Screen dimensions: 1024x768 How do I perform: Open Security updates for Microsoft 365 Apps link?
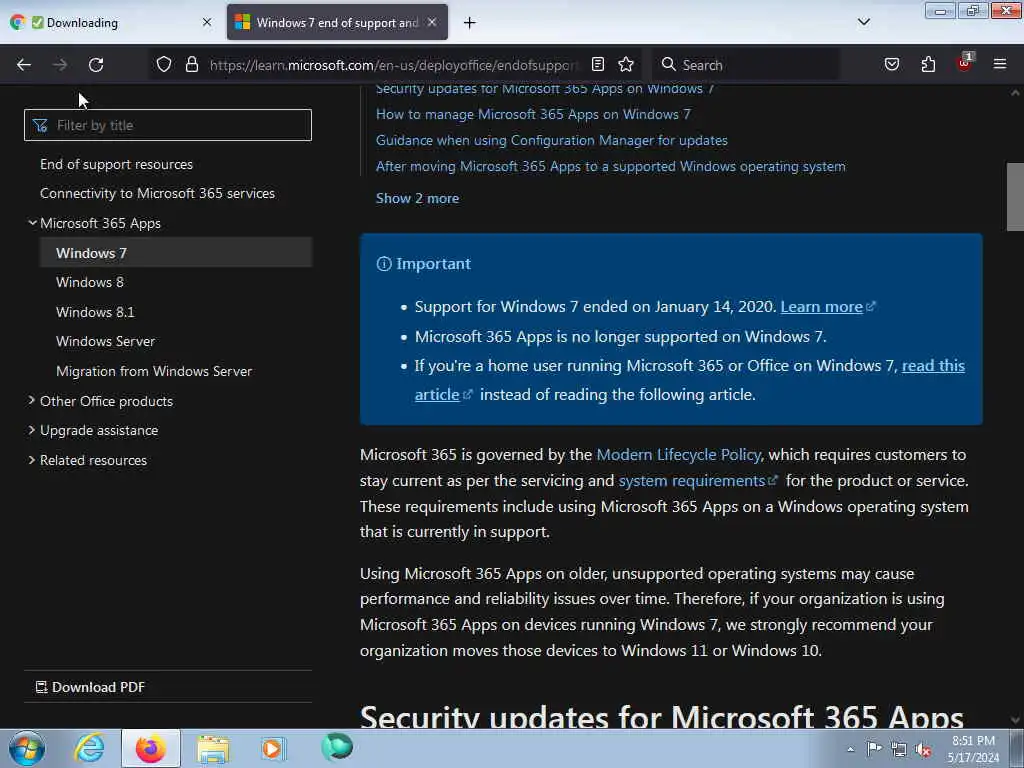[x=545, y=89]
